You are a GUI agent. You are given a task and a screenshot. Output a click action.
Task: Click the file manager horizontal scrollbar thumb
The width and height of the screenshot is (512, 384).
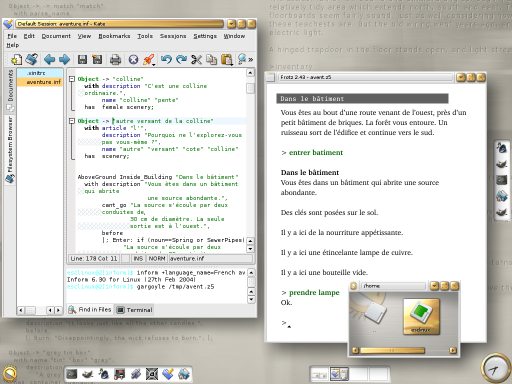point(392,350)
